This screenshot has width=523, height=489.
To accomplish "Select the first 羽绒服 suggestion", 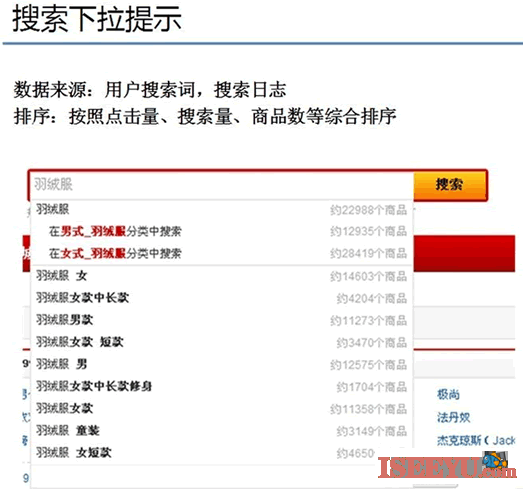I will click(222, 210).
